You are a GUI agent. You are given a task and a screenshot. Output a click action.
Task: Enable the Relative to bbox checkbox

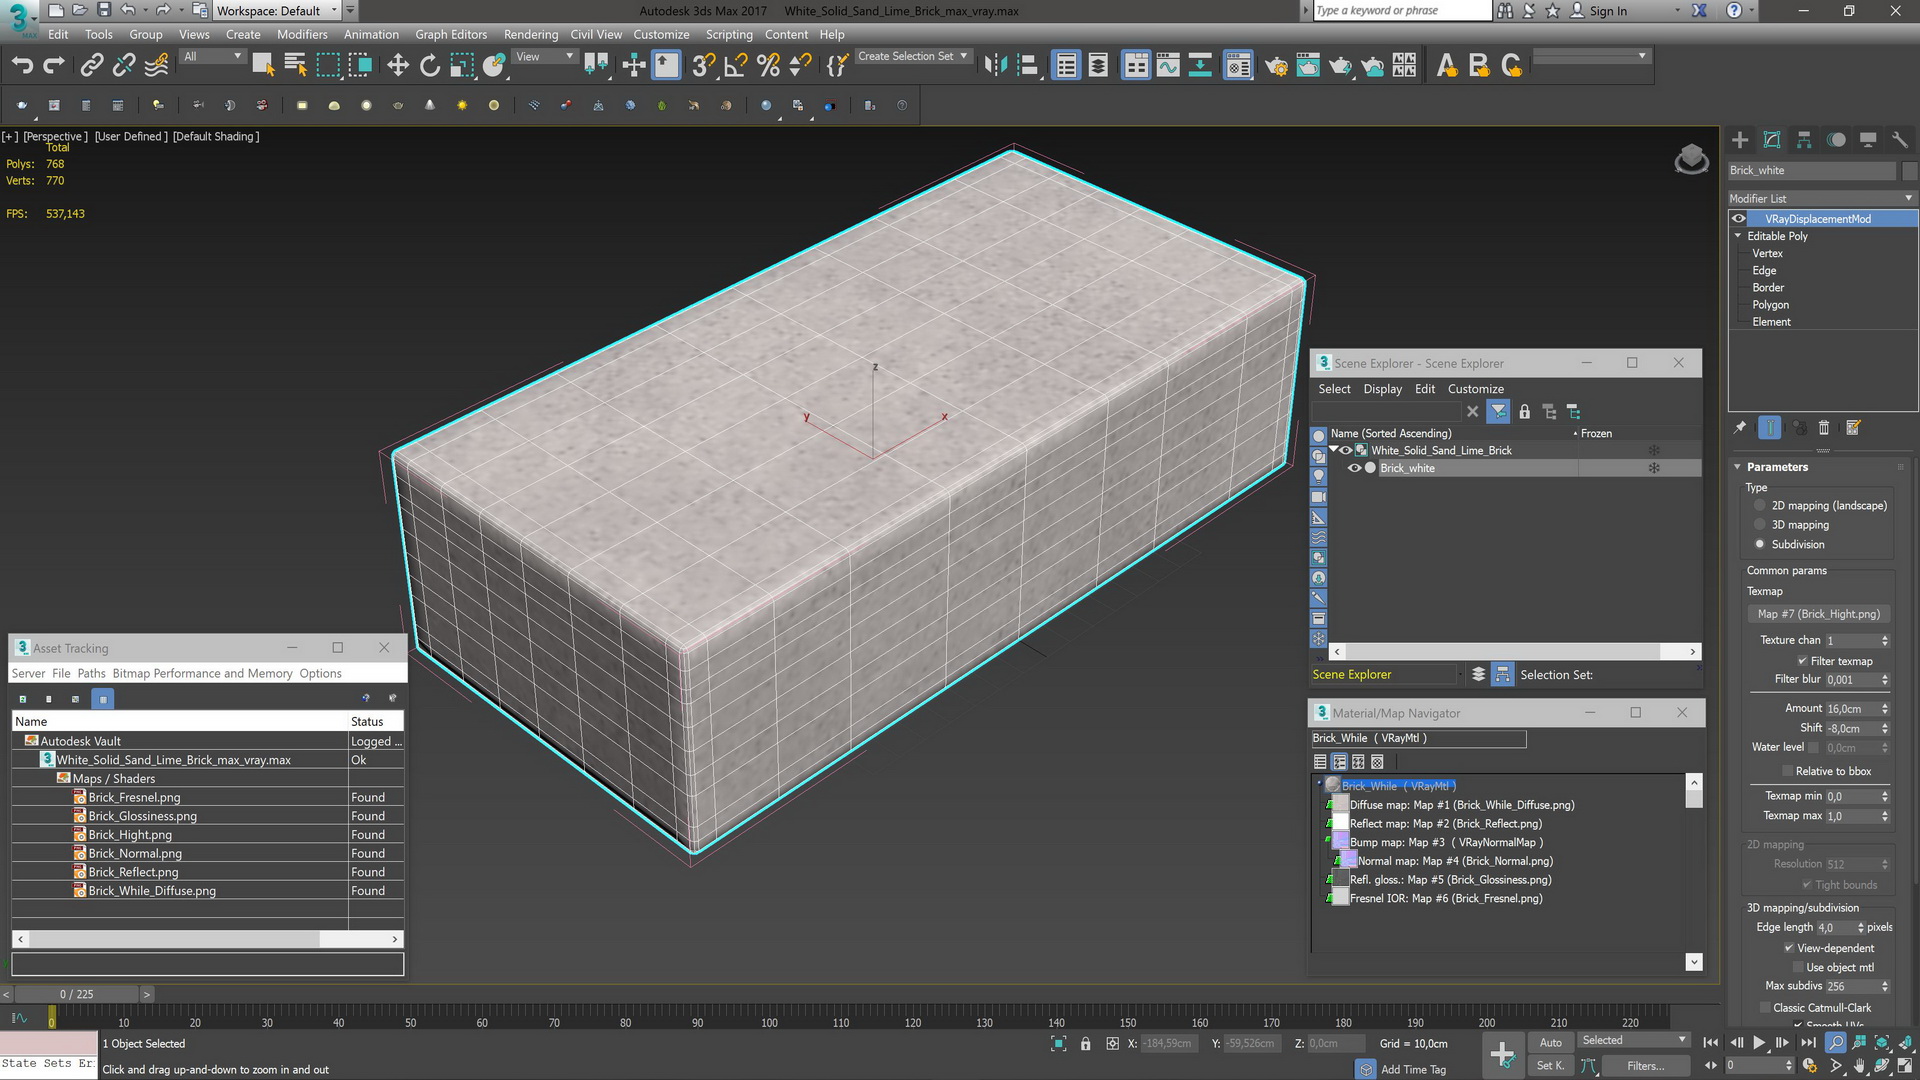click(1788, 771)
